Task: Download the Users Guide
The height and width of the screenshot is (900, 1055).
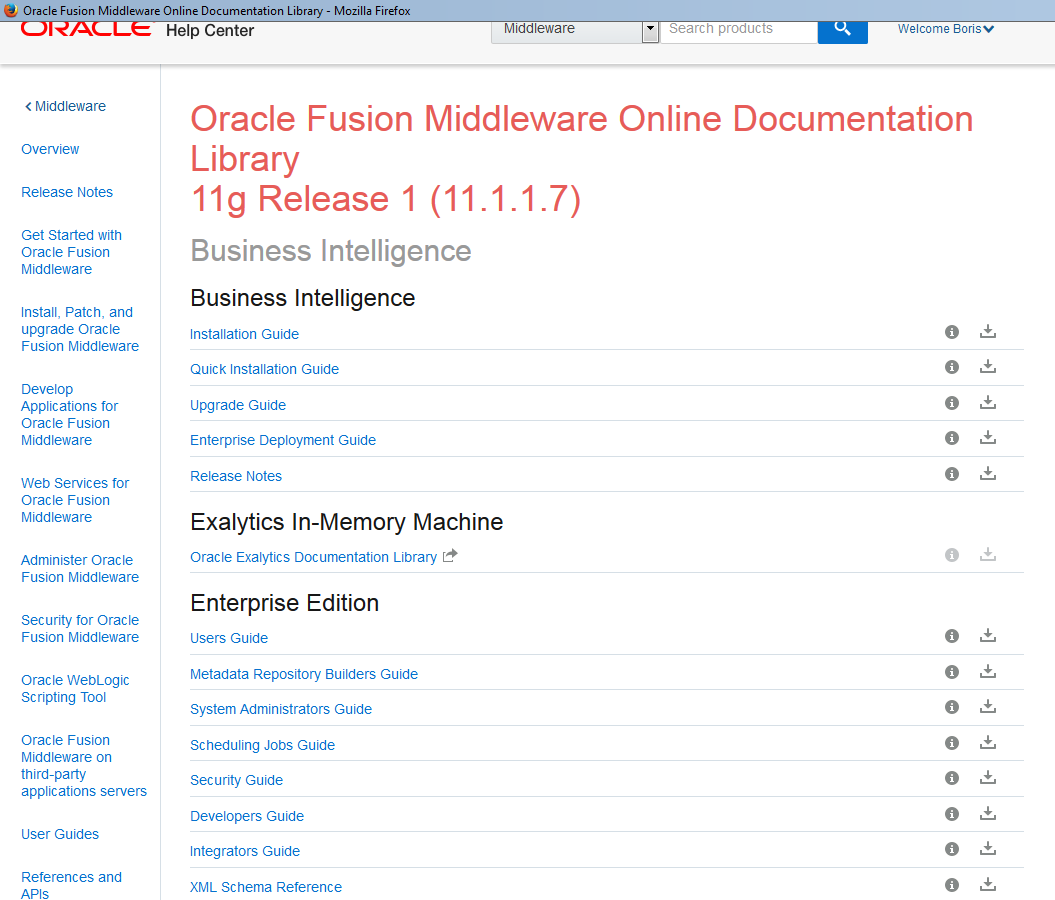Action: [x=988, y=635]
